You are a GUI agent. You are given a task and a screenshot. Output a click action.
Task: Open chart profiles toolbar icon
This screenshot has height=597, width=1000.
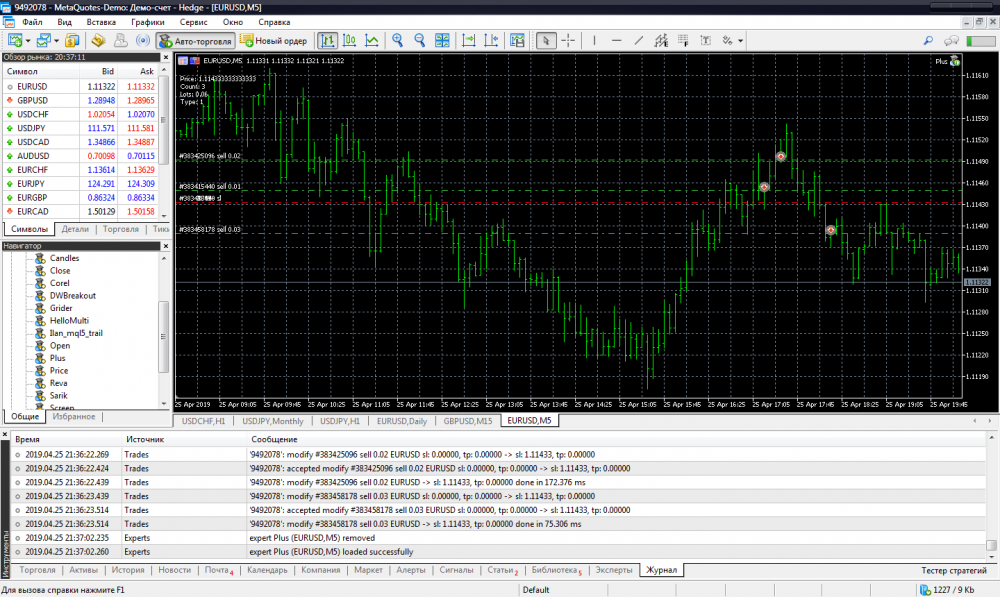(x=43, y=41)
